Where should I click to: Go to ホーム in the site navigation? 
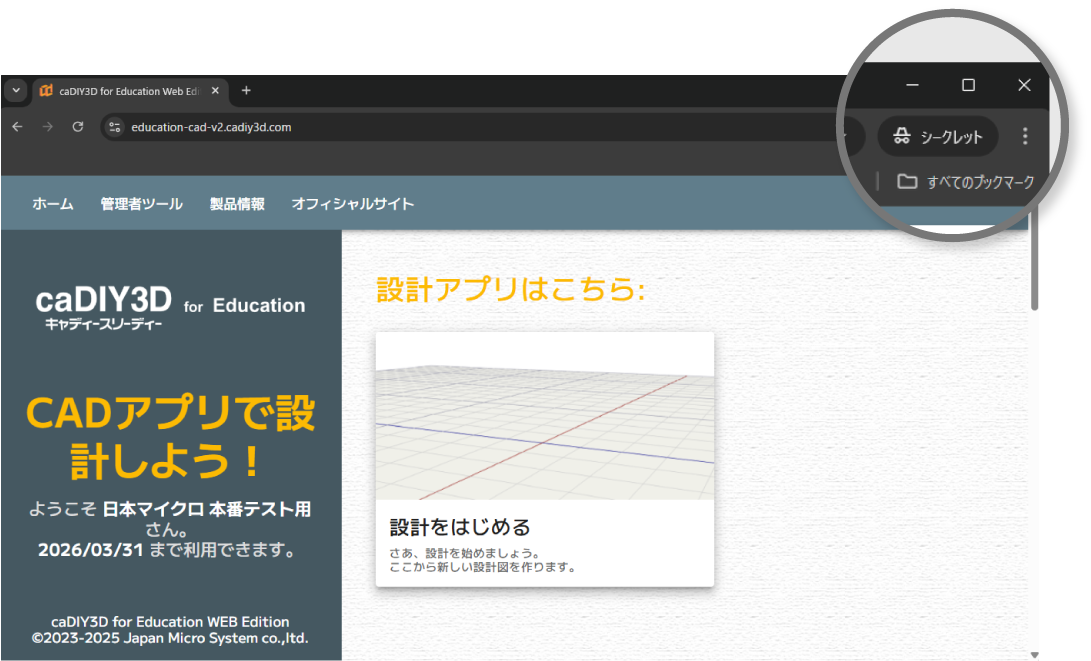coord(53,204)
